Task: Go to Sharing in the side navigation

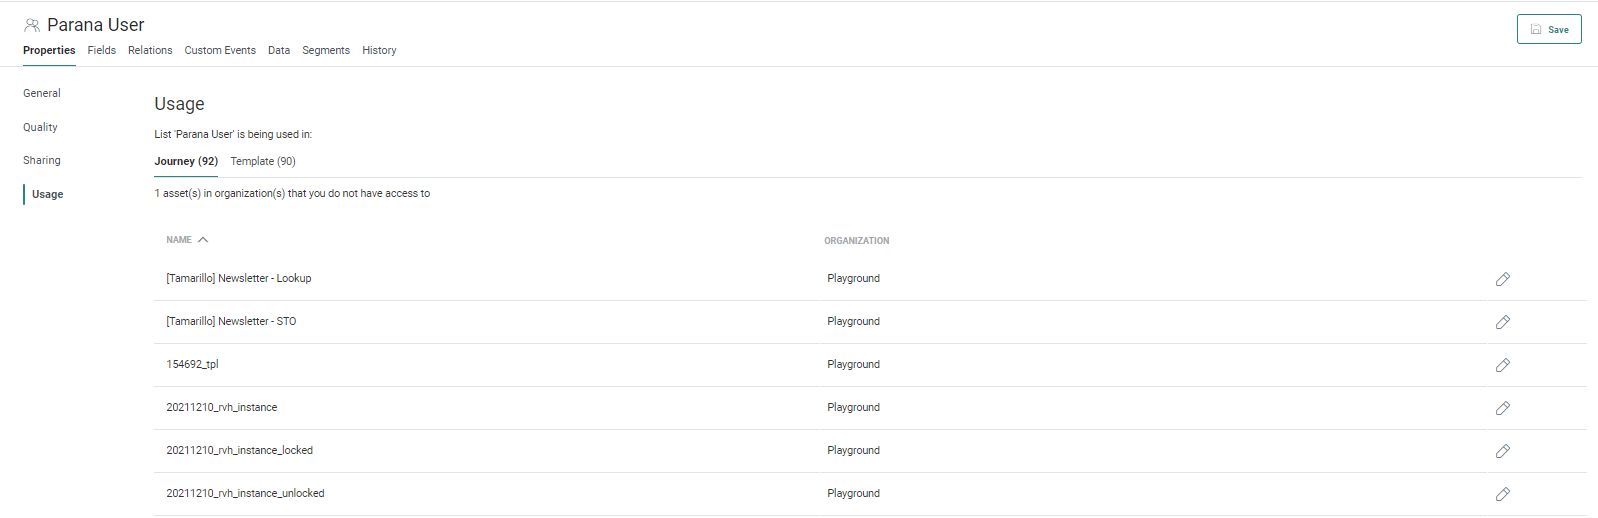Action: [x=42, y=160]
